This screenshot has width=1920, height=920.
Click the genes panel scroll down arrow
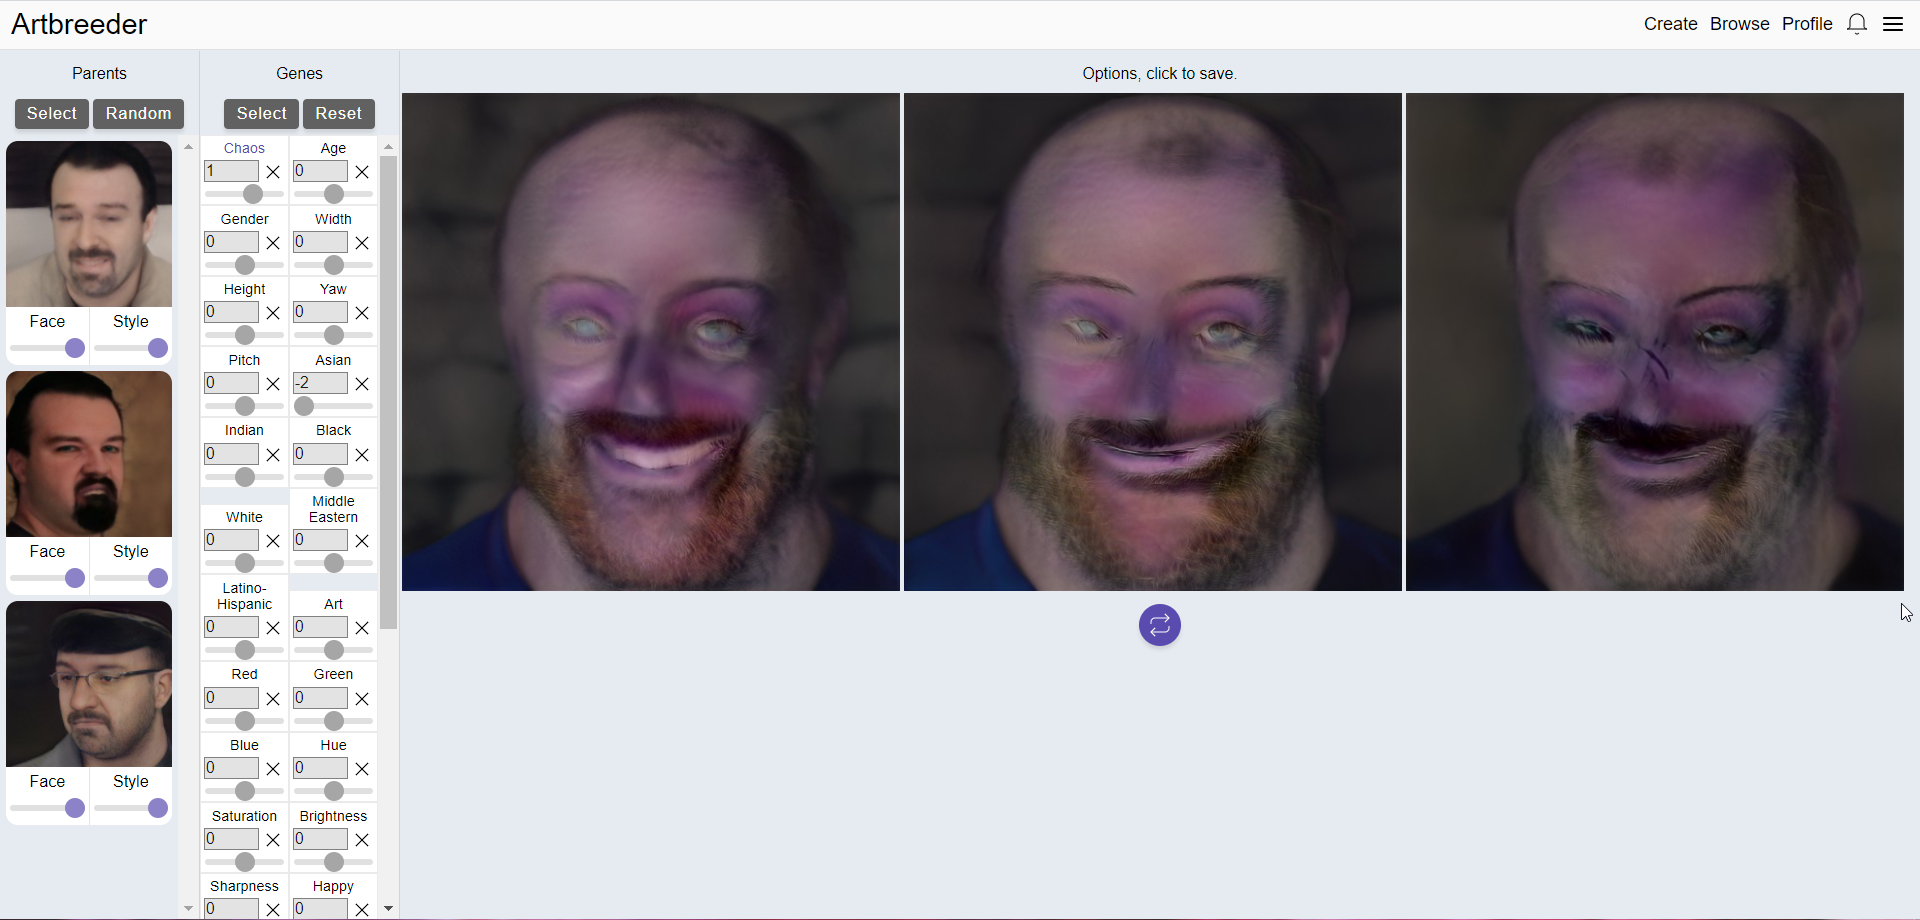tap(389, 909)
